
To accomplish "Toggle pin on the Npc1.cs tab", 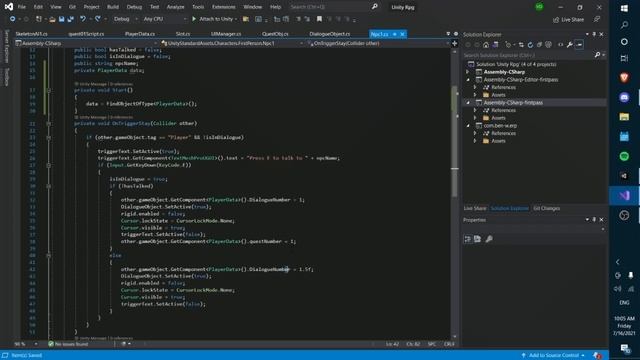I will click(395, 34).
